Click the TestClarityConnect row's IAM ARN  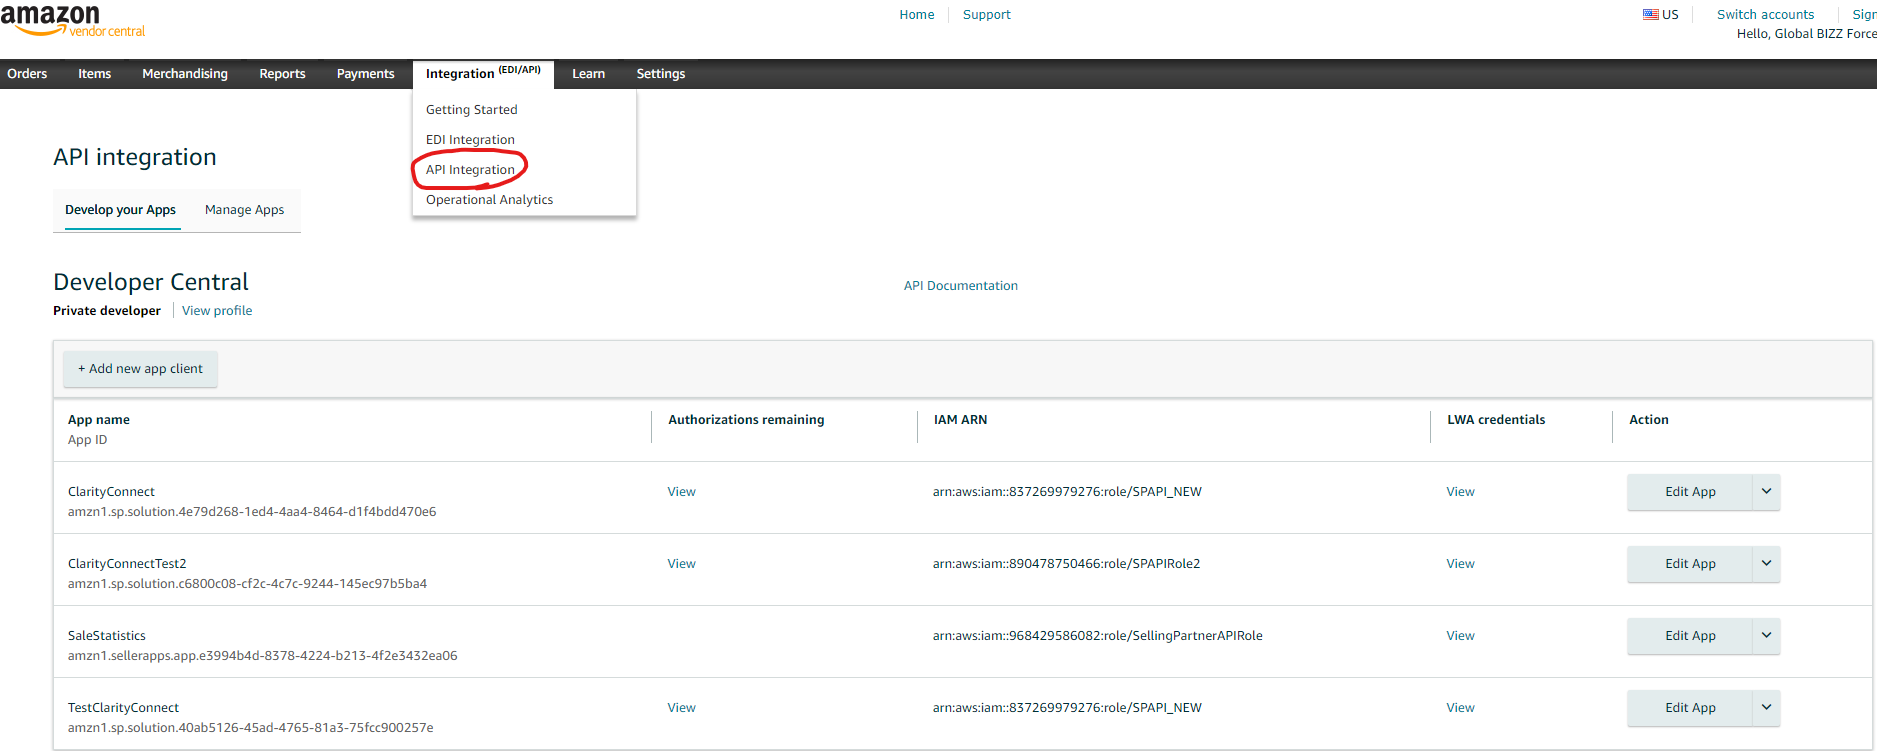point(1067,708)
